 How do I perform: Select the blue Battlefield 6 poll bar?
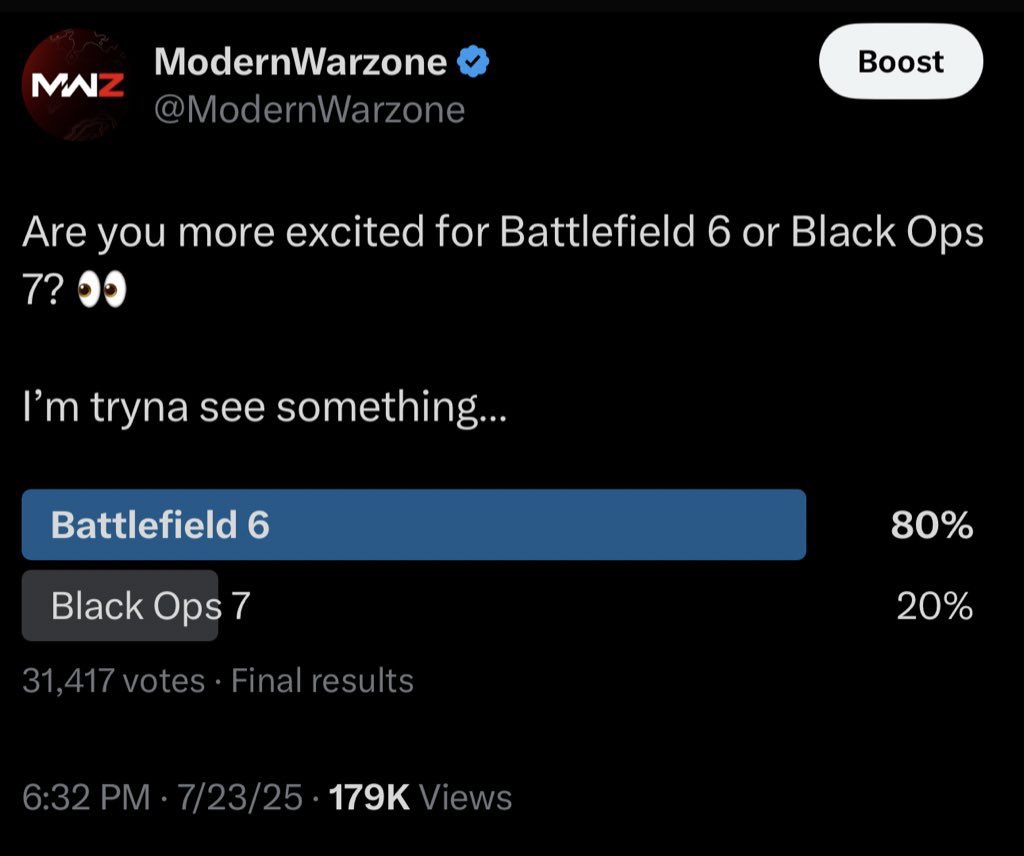point(413,525)
